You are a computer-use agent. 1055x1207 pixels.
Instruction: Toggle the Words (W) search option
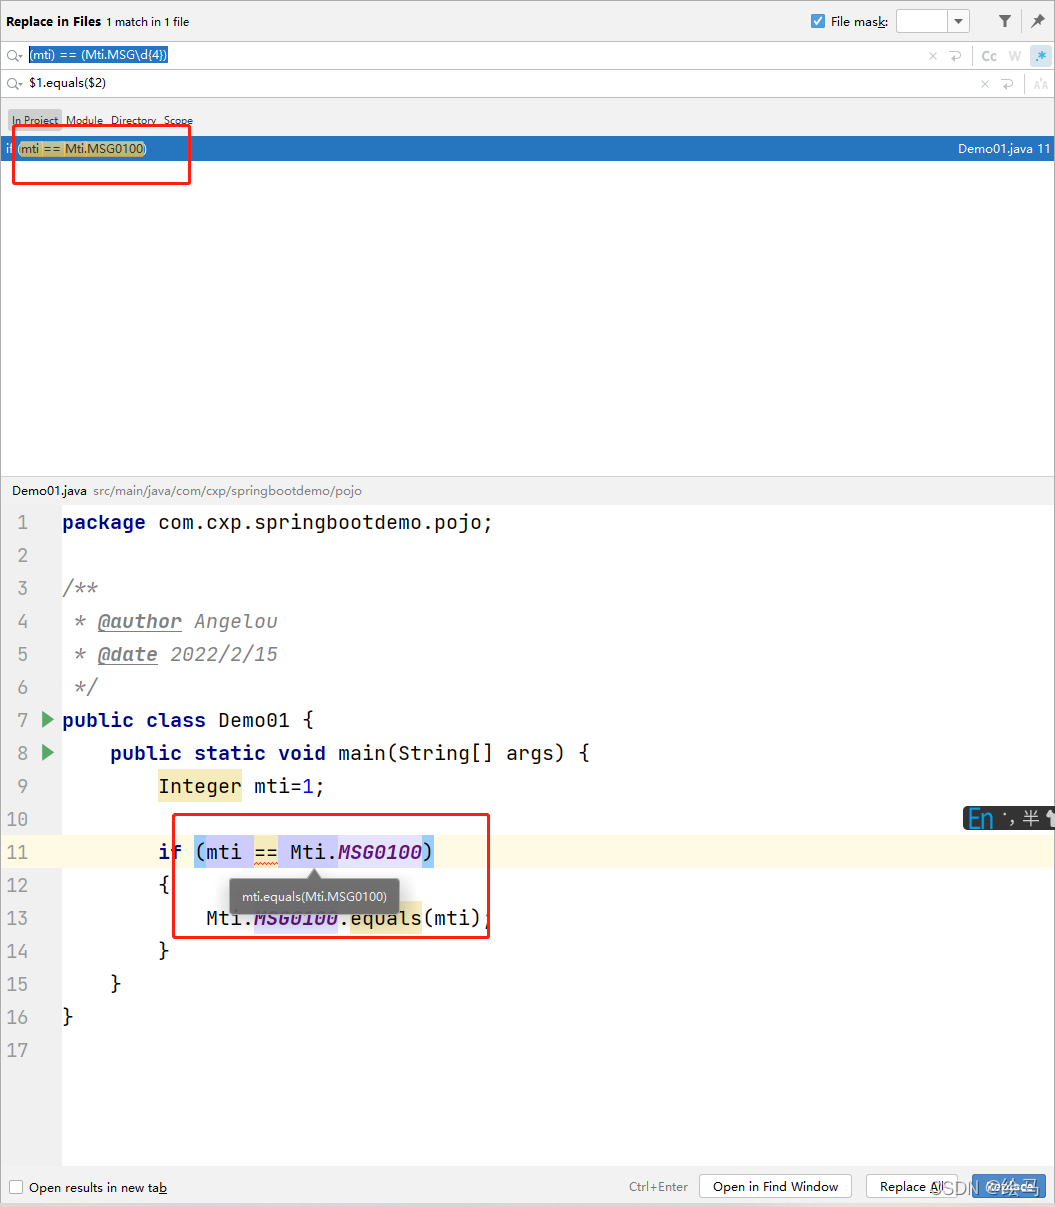coord(1015,56)
